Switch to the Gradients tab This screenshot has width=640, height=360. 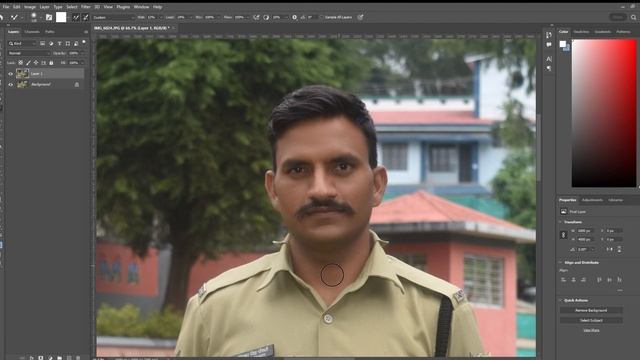coord(602,31)
